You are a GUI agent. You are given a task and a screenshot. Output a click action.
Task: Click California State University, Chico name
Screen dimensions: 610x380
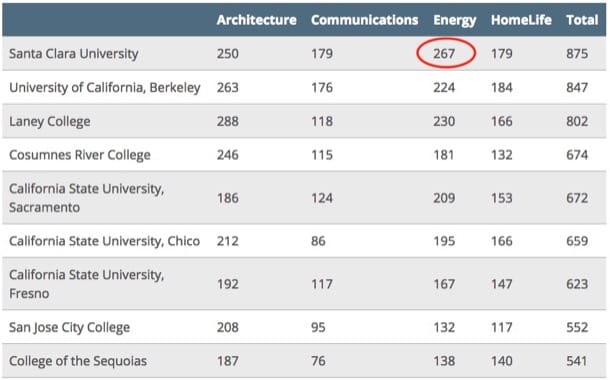[x=104, y=241]
